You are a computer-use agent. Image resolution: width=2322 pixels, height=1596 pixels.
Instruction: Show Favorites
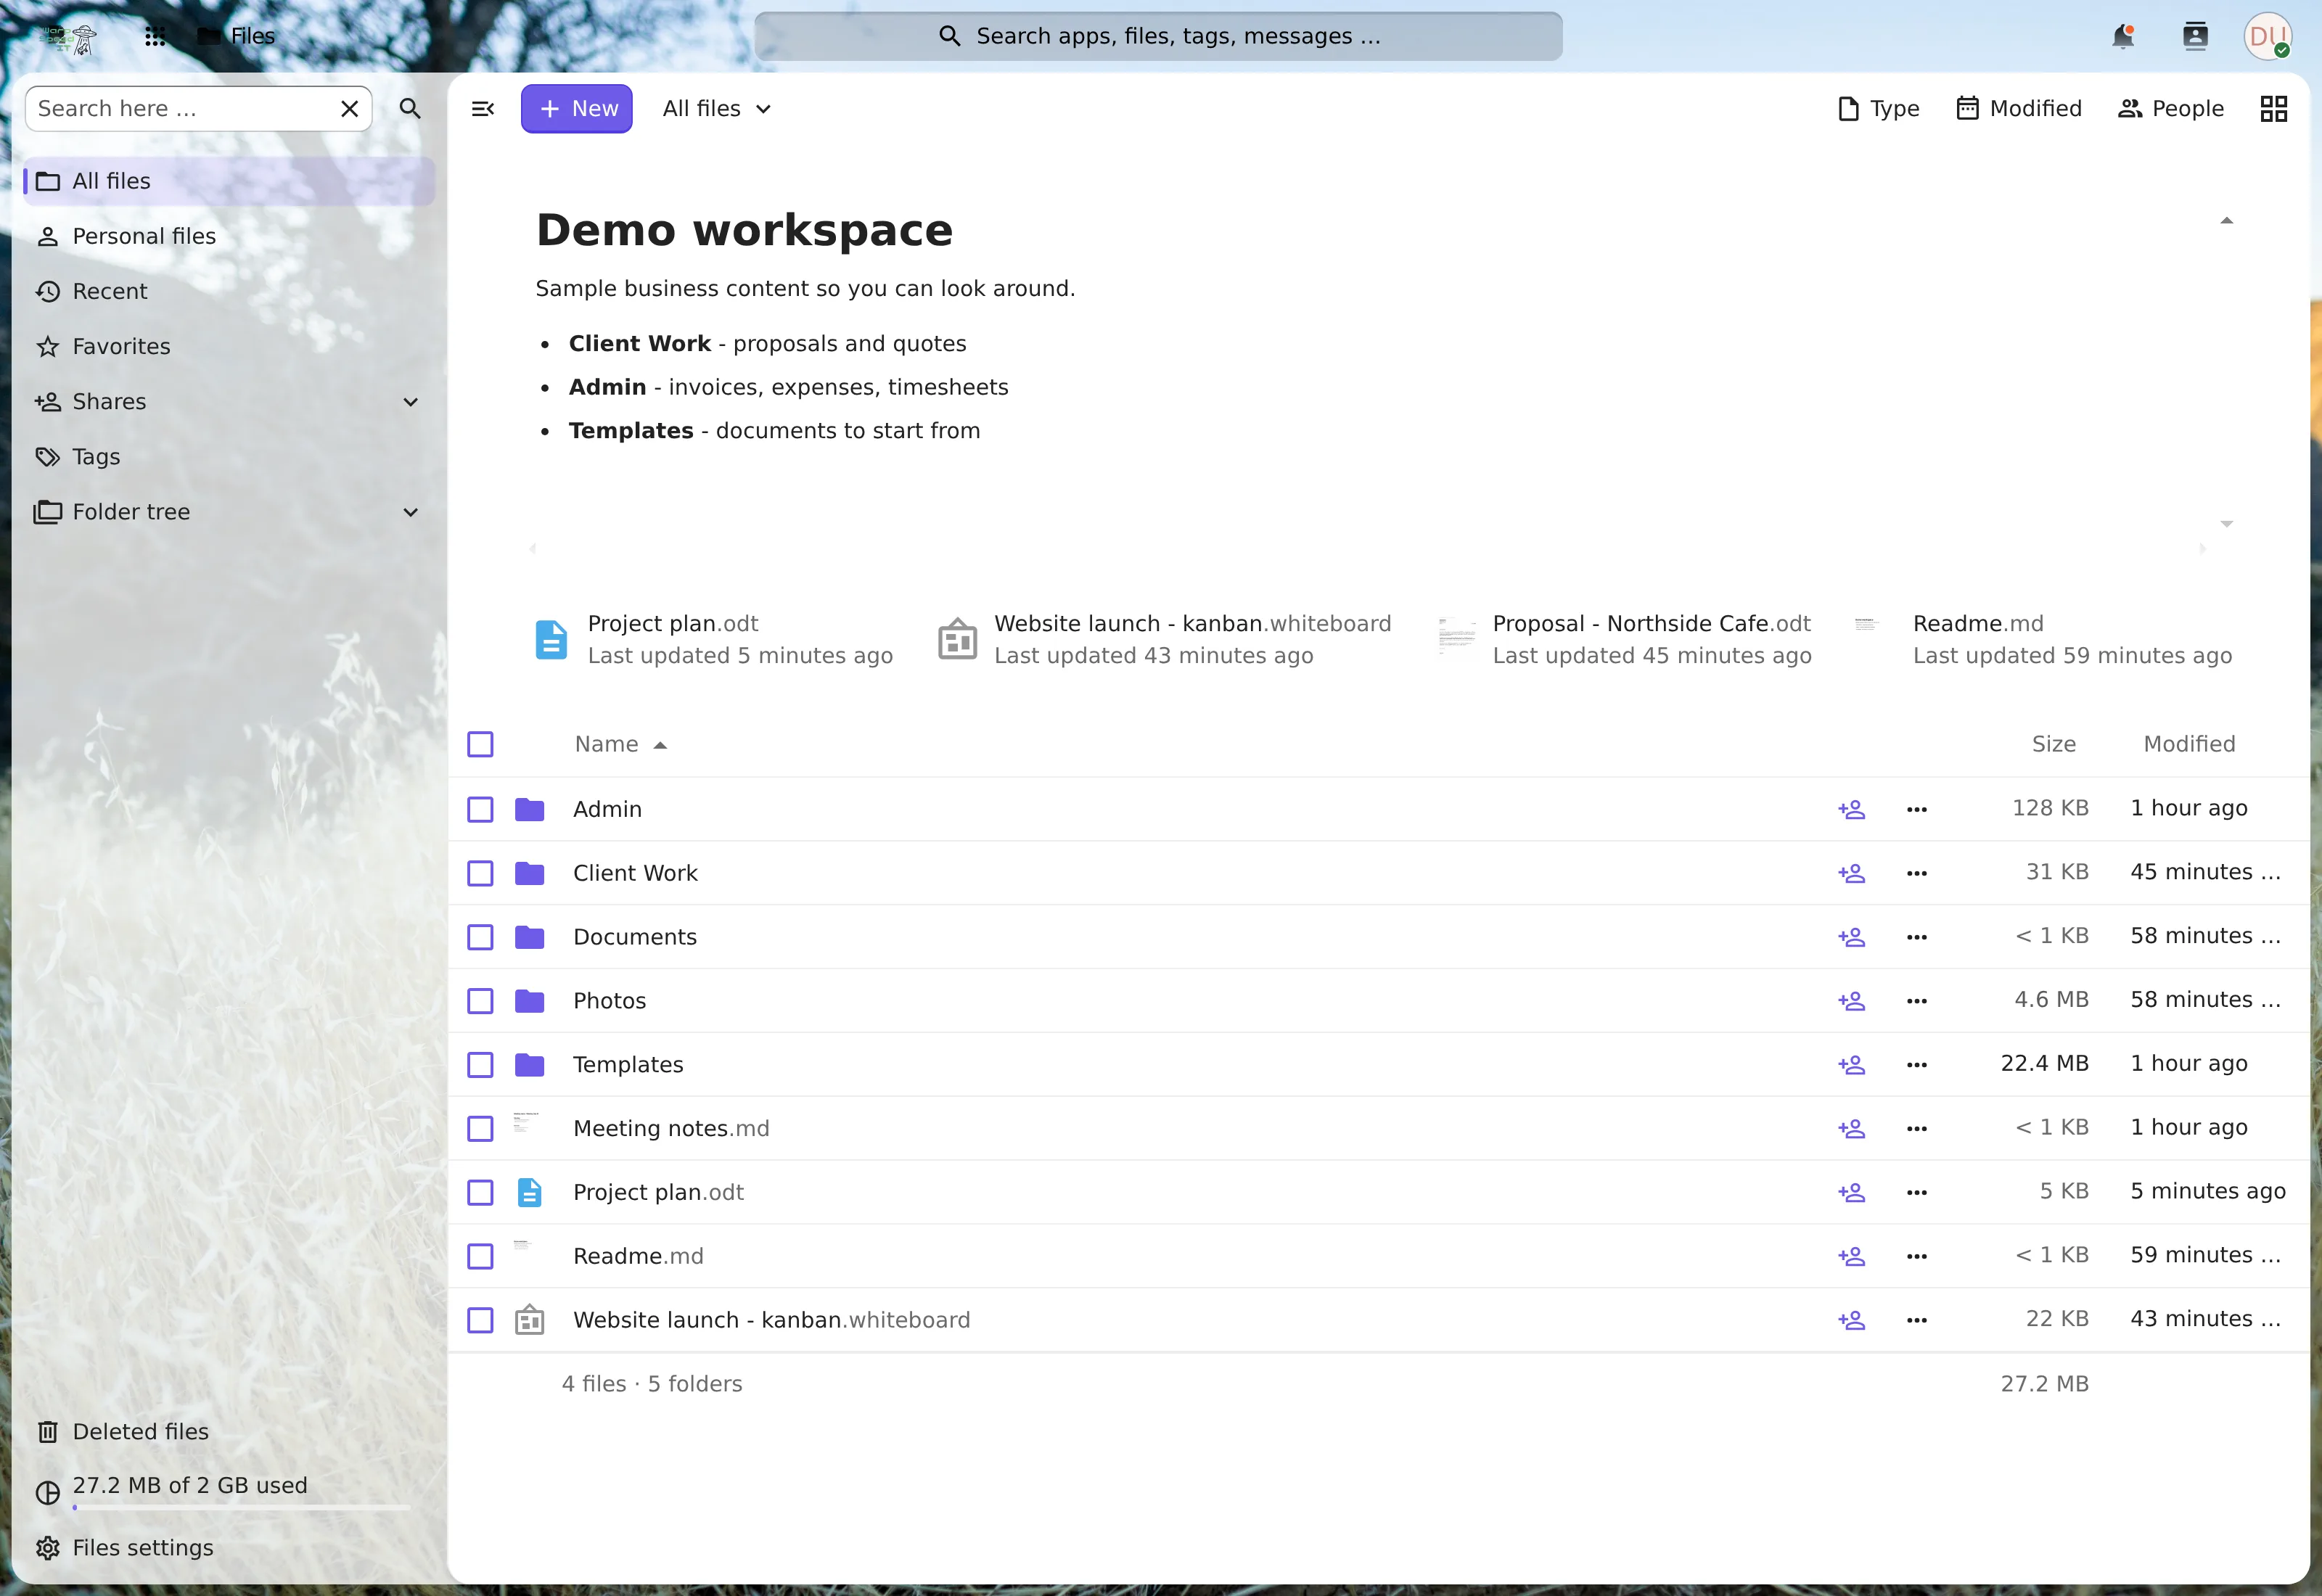tap(229, 346)
